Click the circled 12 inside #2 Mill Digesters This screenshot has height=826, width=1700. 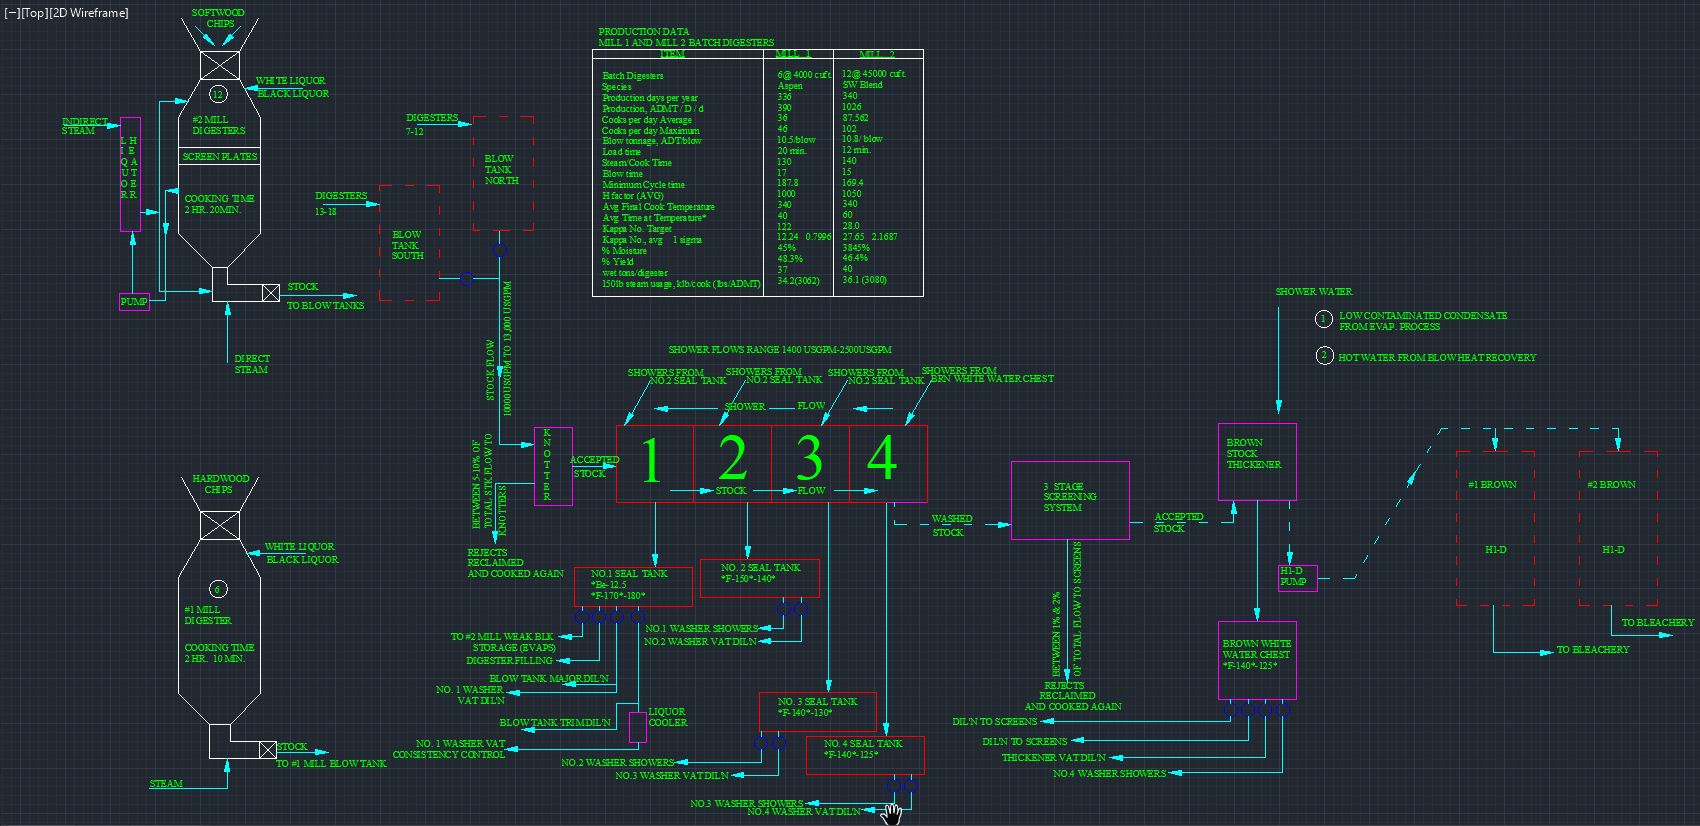point(218,95)
